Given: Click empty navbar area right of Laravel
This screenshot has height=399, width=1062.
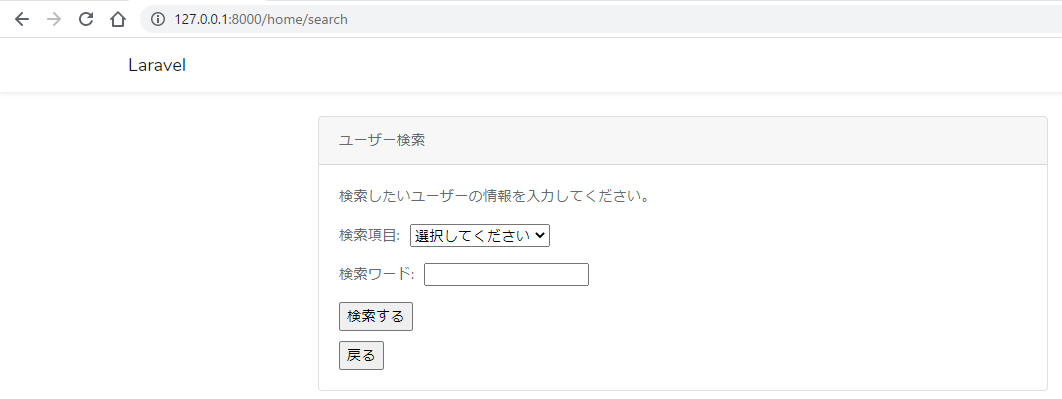Looking at the screenshot, I should 610,65.
